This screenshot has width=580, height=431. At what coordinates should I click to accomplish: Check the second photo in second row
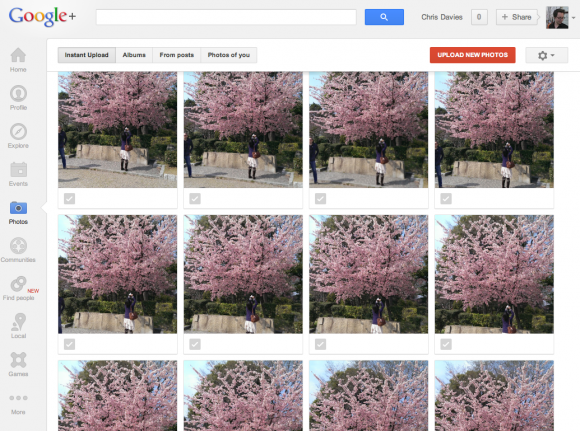(x=195, y=344)
